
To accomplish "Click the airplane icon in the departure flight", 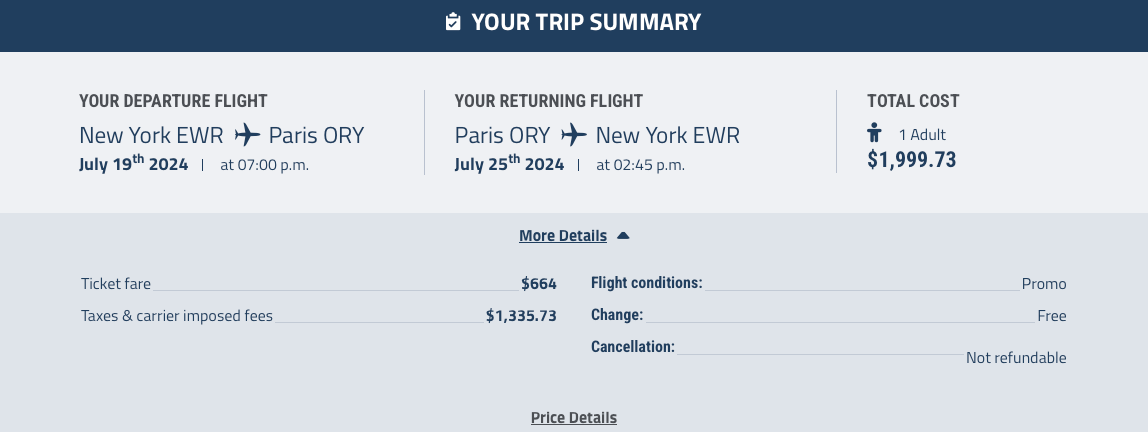I will [x=247, y=134].
